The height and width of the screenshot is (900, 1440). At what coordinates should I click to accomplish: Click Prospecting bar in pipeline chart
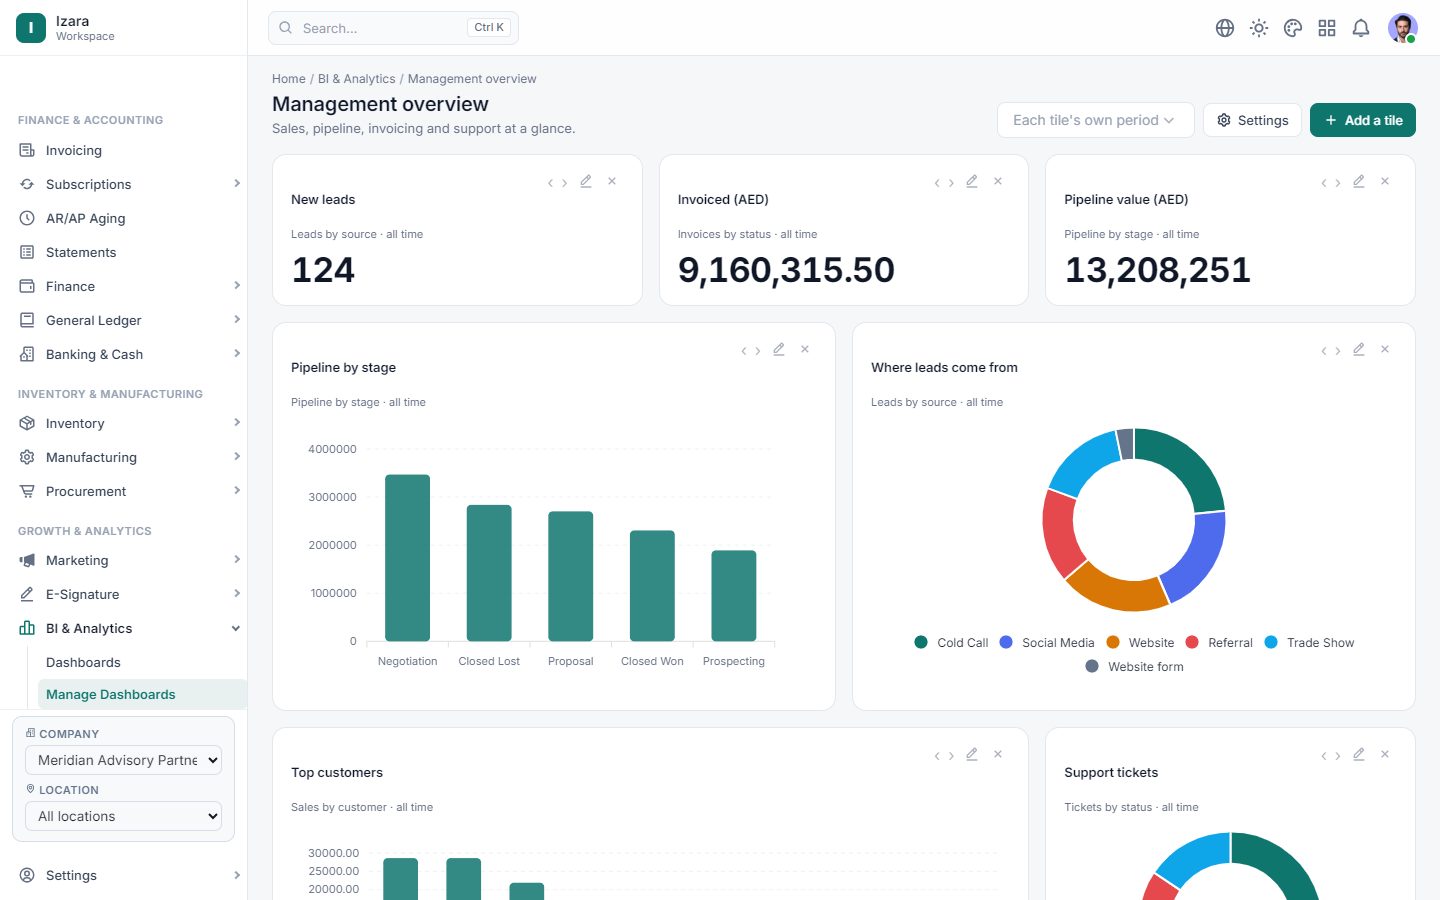tap(734, 595)
